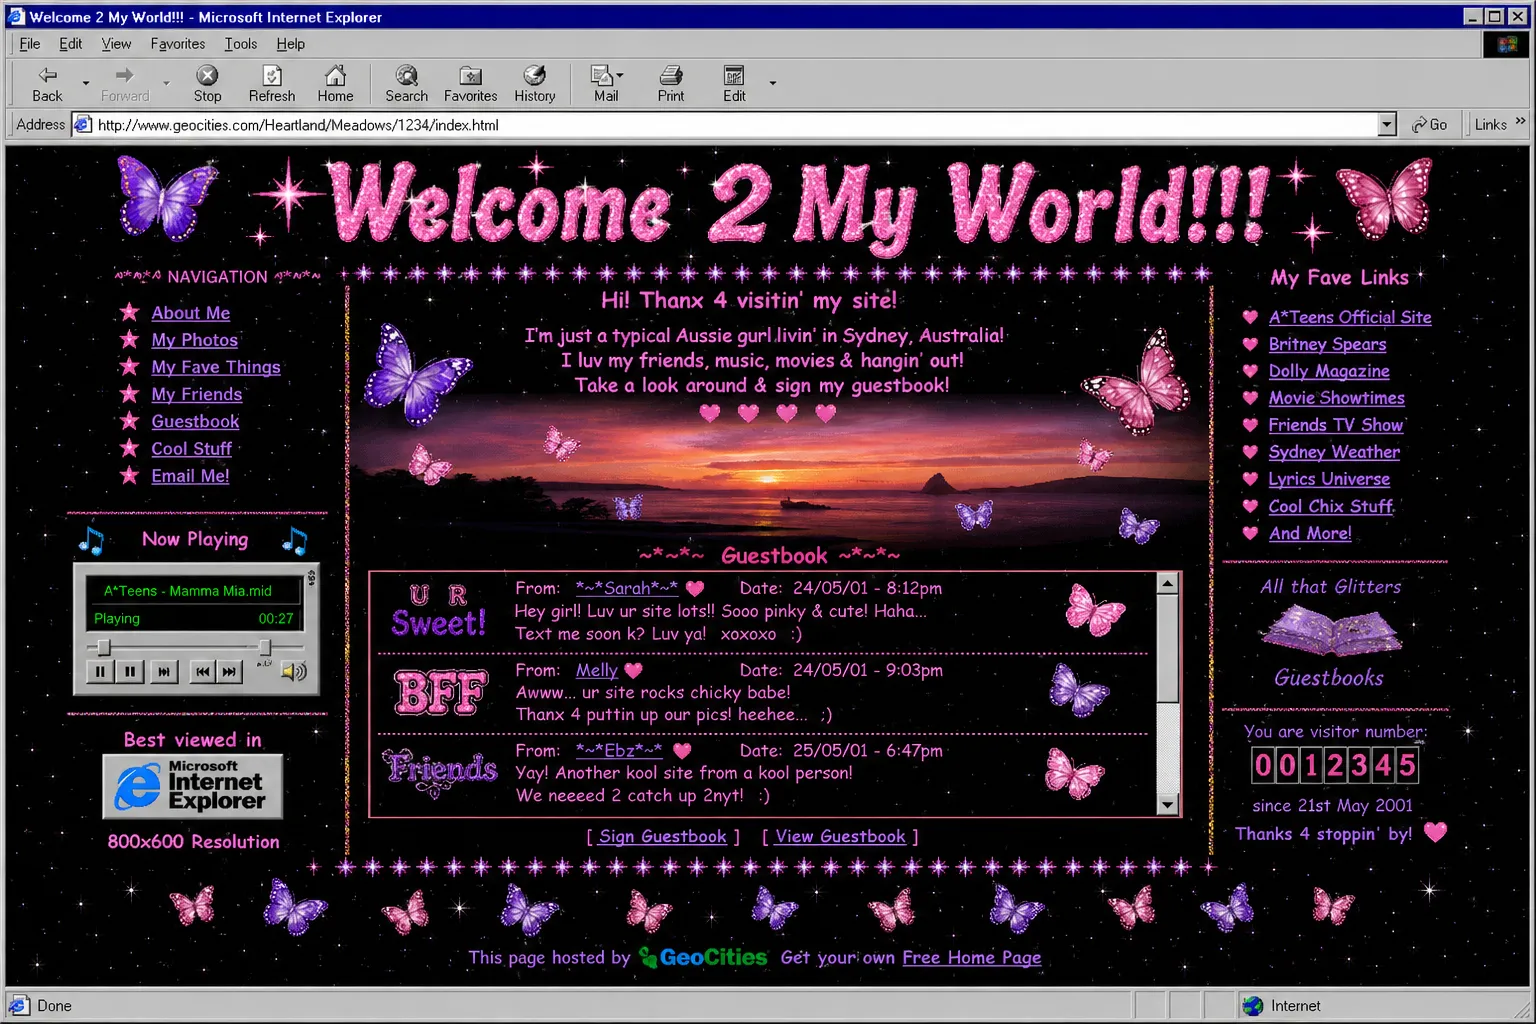Open the Tools menu
The image size is (1536, 1024).
(x=241, y=44)
